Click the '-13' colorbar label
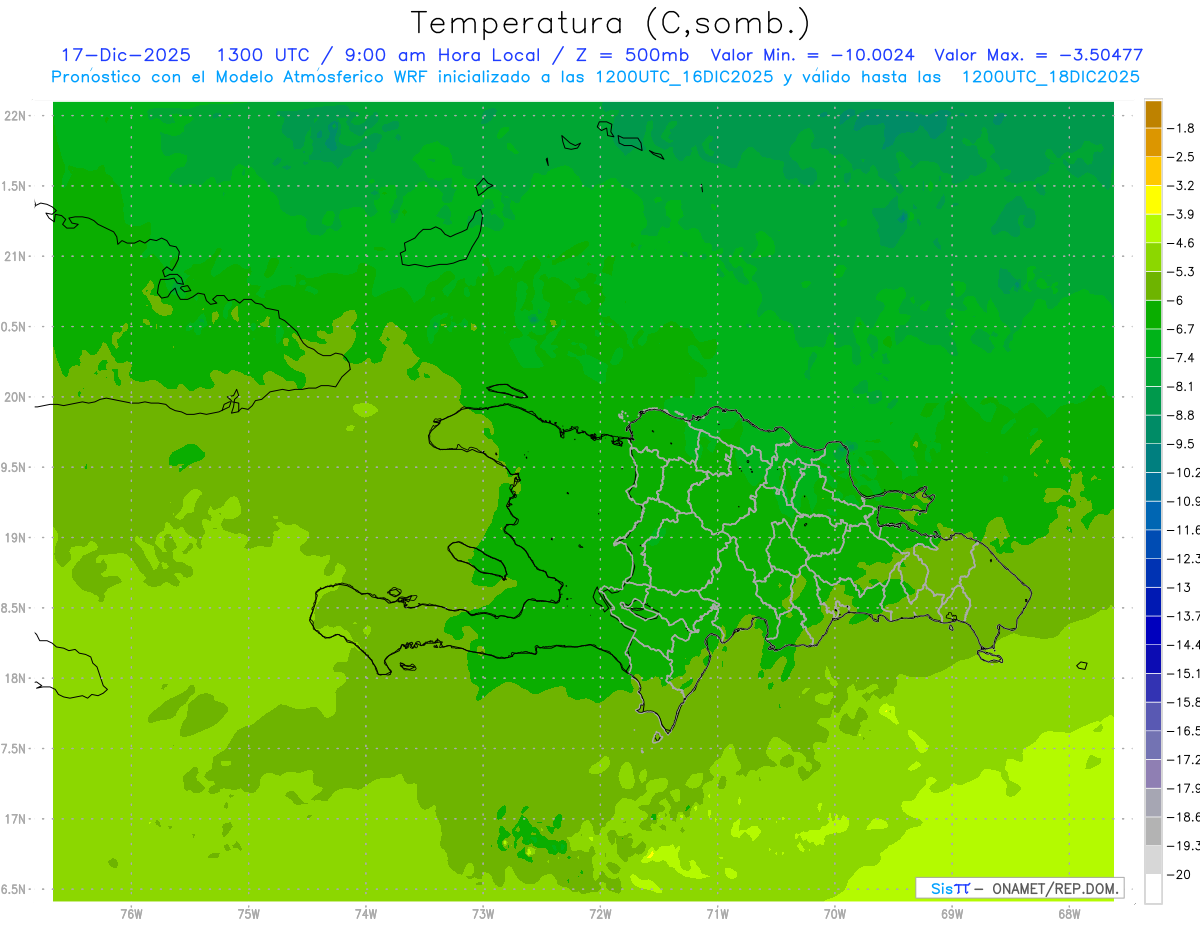Viewport: 1200px width, 927px height. coord(1179,587)
